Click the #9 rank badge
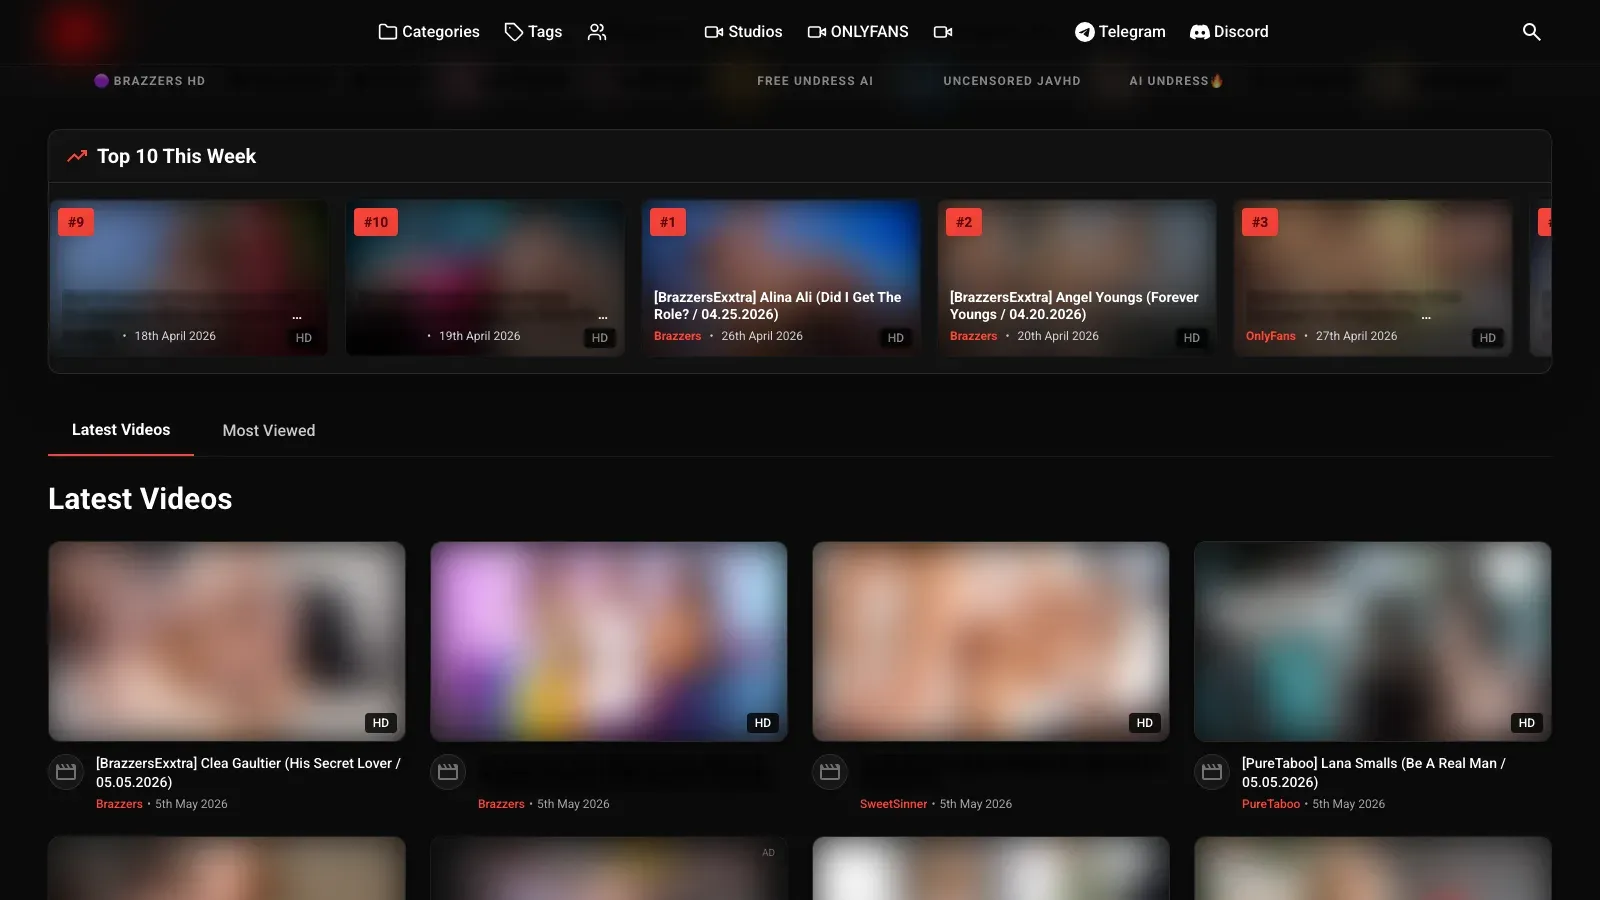 coord(76,222)
